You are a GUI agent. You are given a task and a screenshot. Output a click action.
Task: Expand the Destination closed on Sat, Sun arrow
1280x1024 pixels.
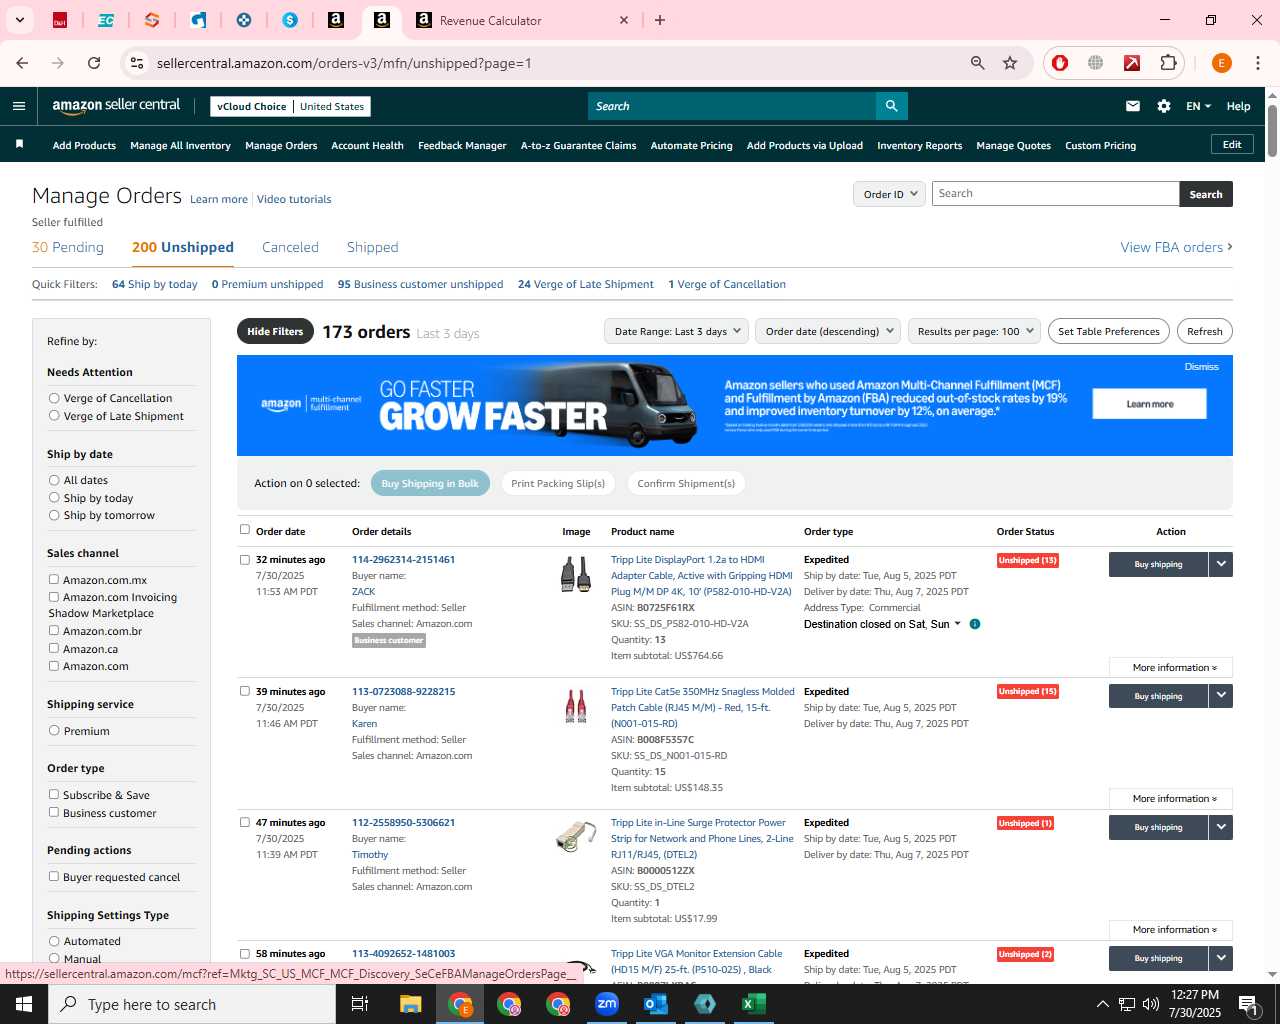pos(957,624)
